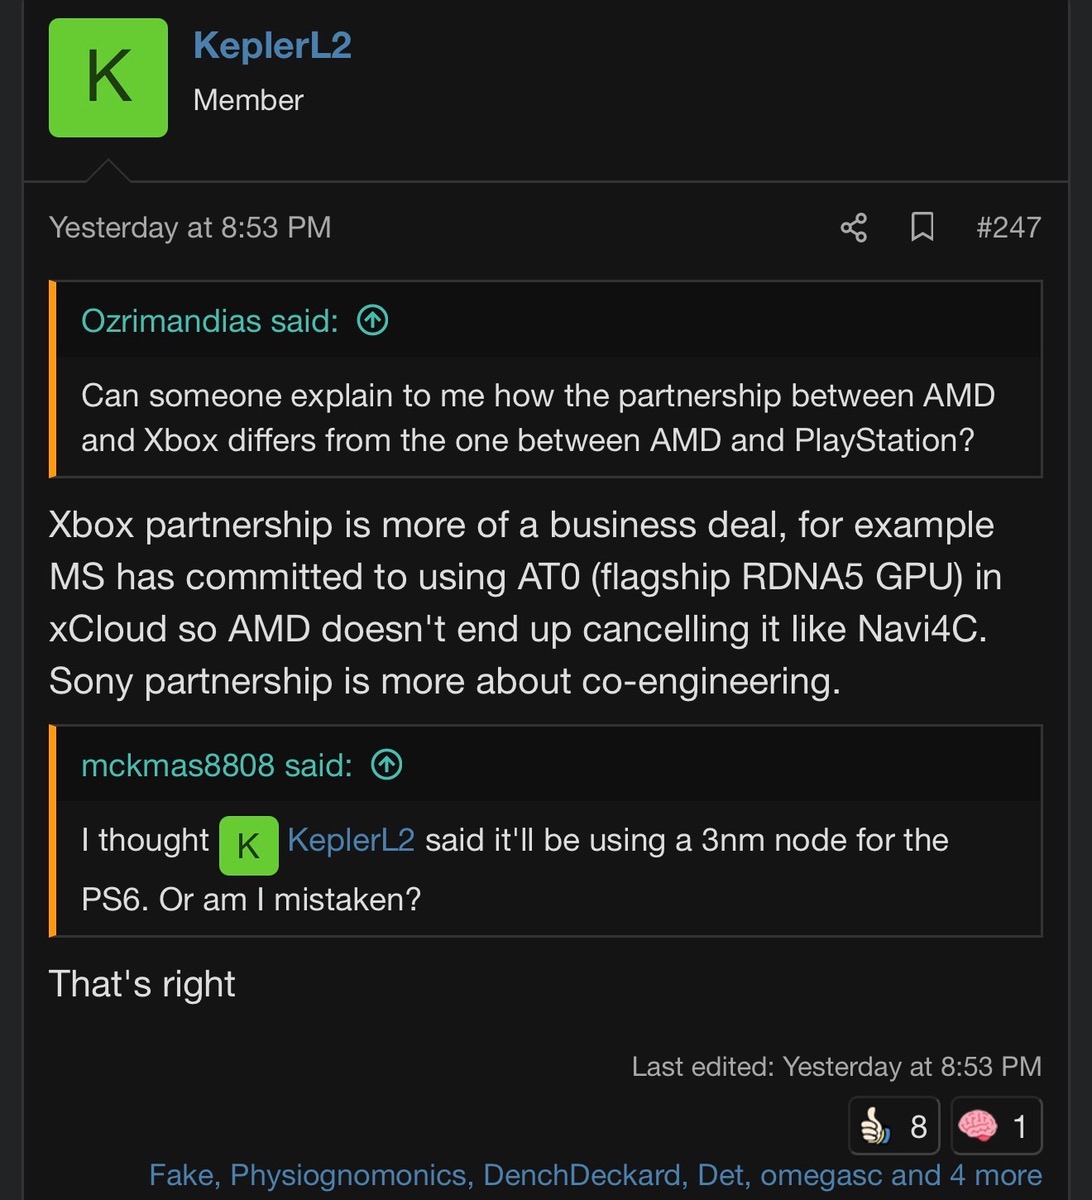Click the Yesterday at 8:53 PM timestamp
Image resolution: width=1092 pixels, height=1200 pixels.
coord(190,228)
